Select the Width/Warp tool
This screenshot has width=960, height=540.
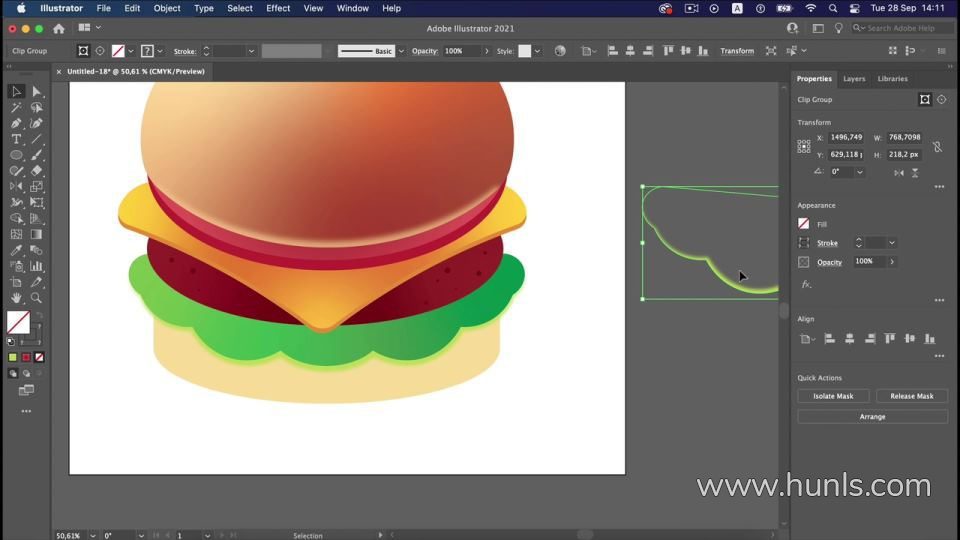(16, 203)
